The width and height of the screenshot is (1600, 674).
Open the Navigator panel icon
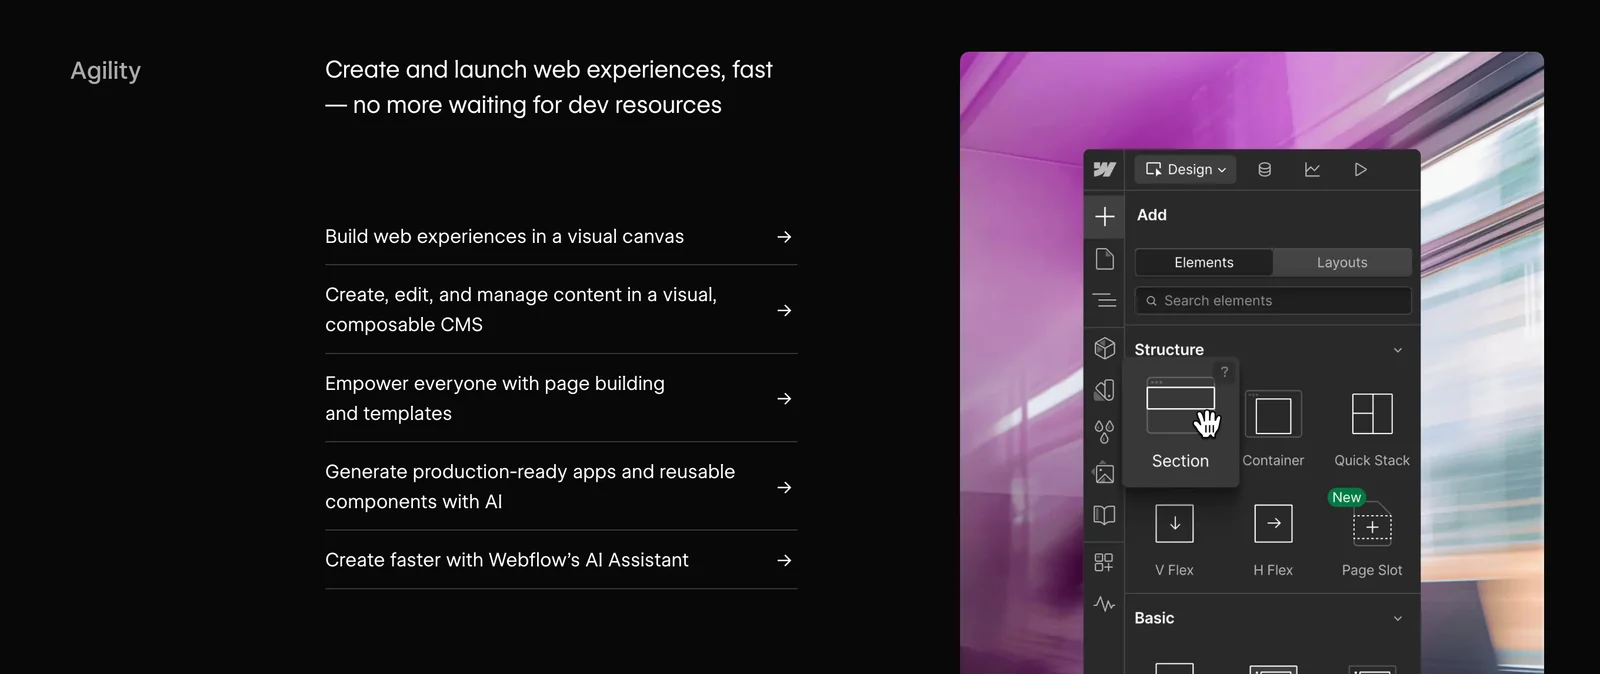[1104, 300]
